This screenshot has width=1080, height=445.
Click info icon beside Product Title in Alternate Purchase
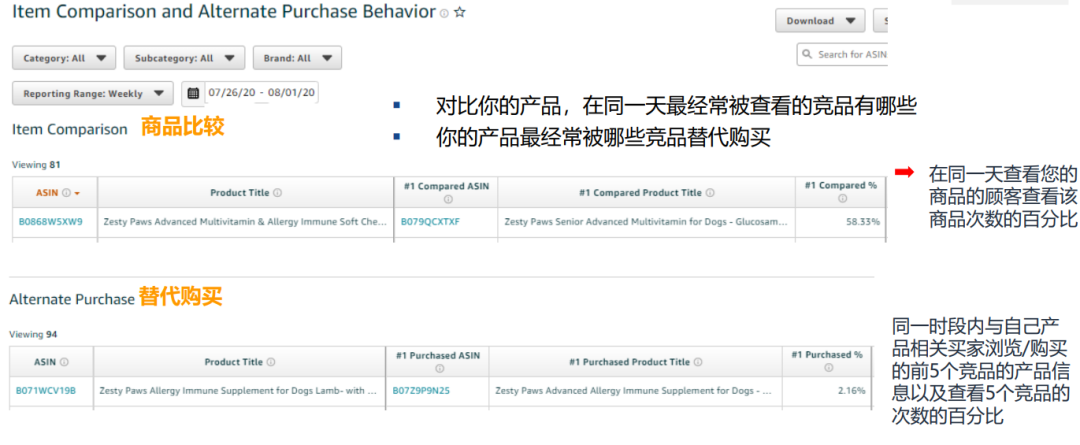click(271, 362)
